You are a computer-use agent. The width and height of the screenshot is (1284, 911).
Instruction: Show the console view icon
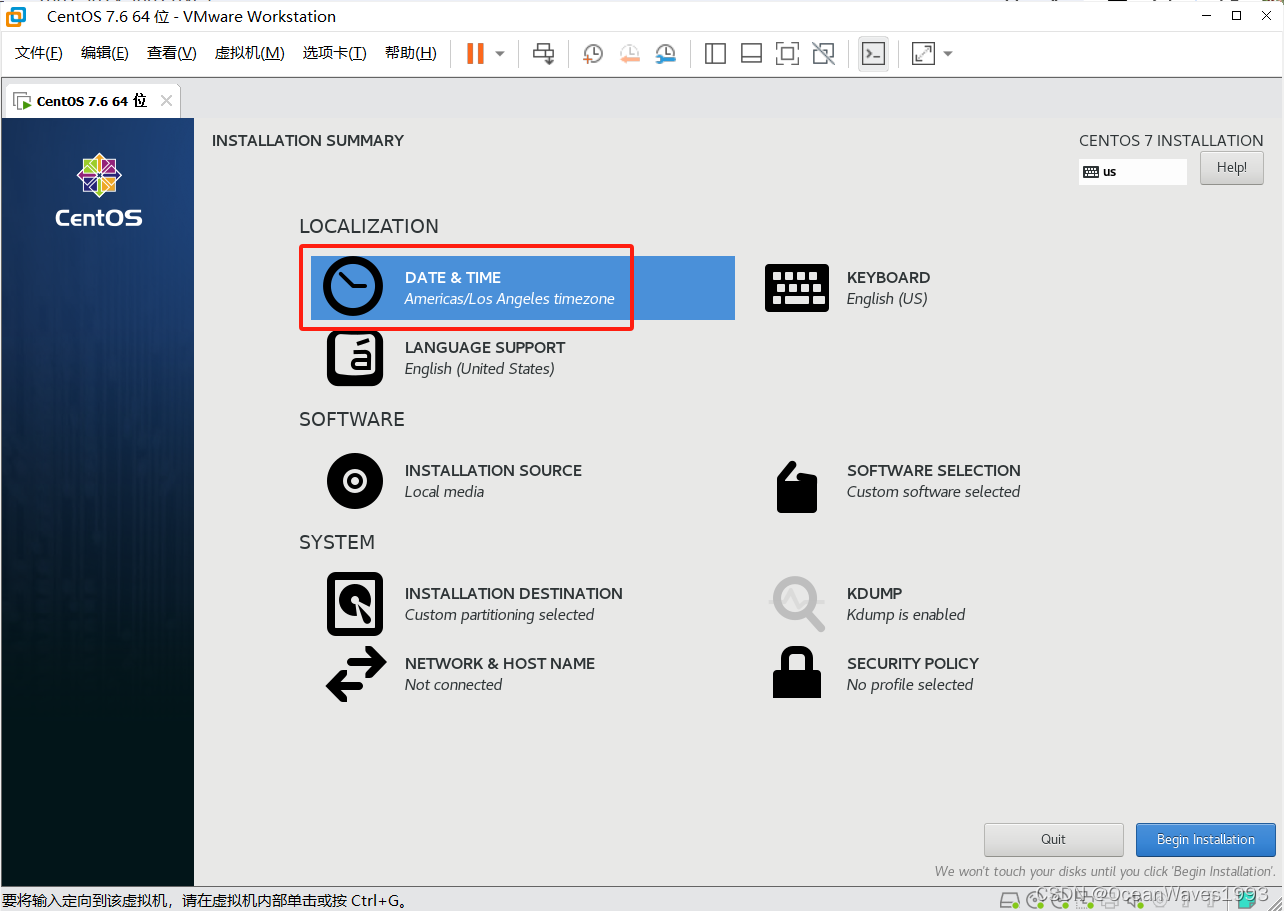coord(873,54)
